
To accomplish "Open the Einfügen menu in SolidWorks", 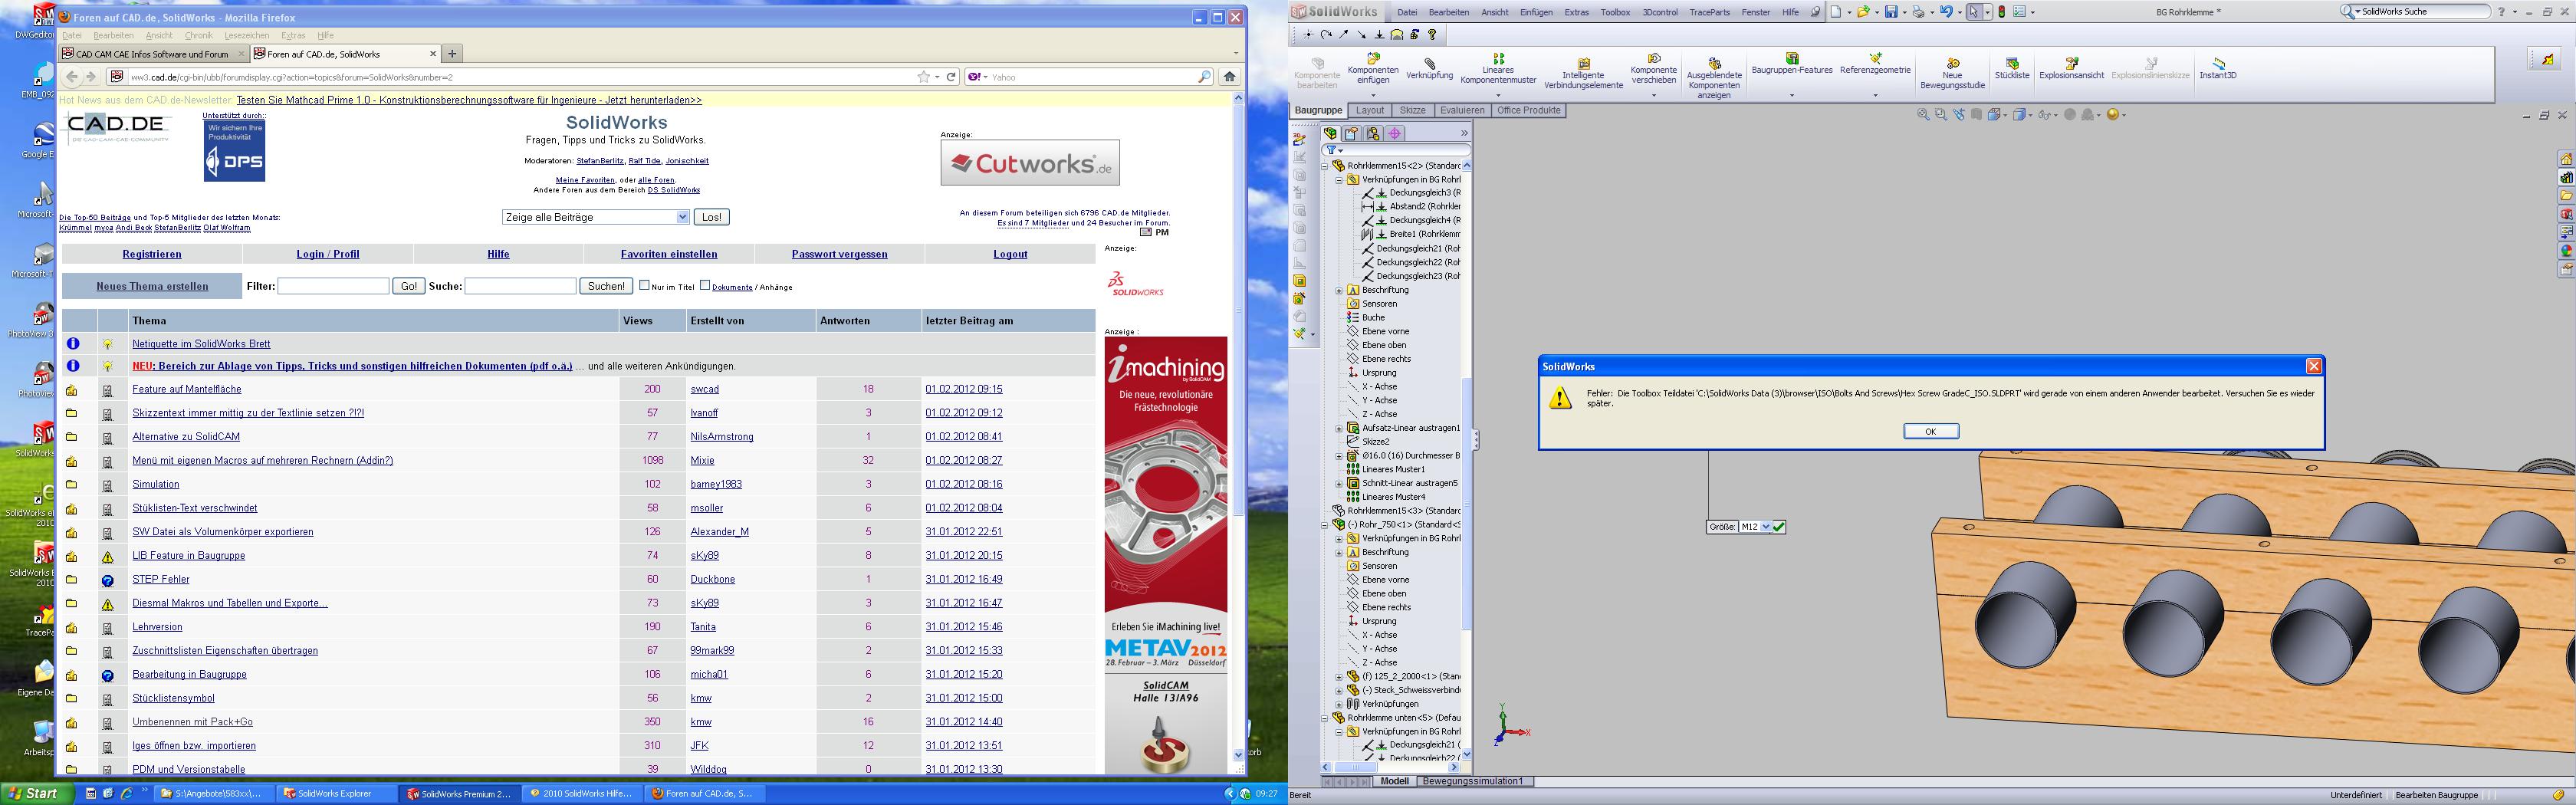I will 1536,12.
